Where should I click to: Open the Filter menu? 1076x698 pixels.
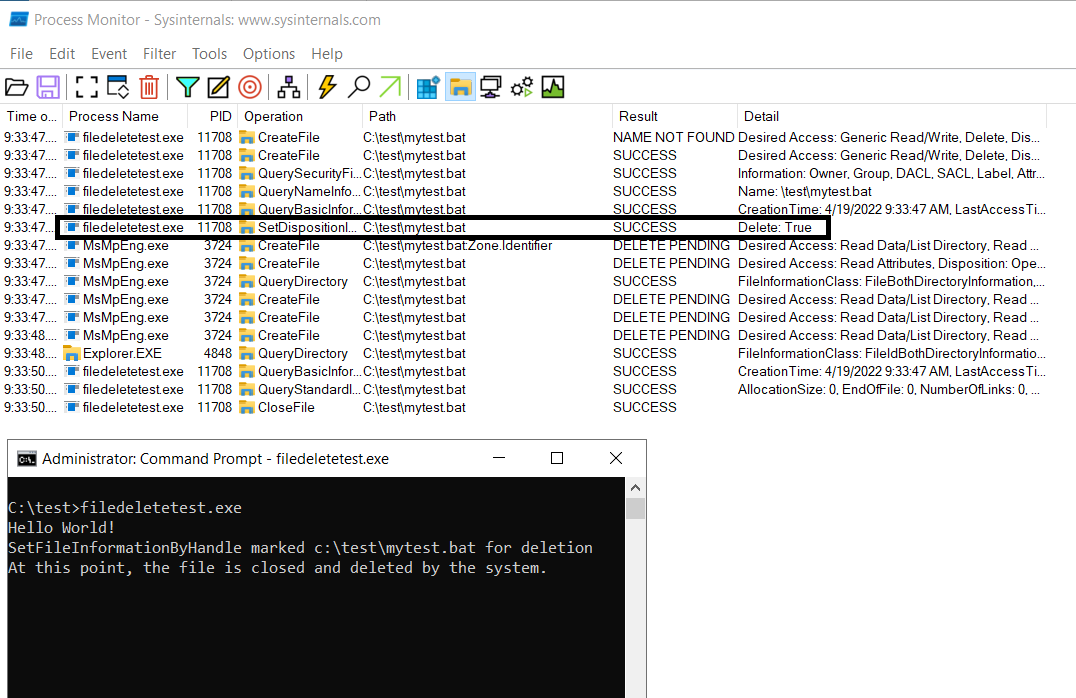159,54
